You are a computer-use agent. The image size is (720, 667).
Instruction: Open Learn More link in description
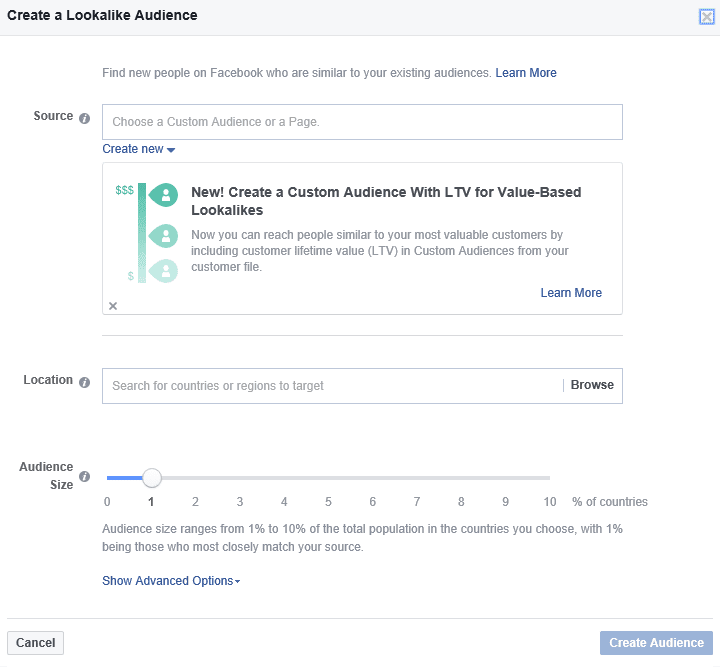tap(526, 73)
